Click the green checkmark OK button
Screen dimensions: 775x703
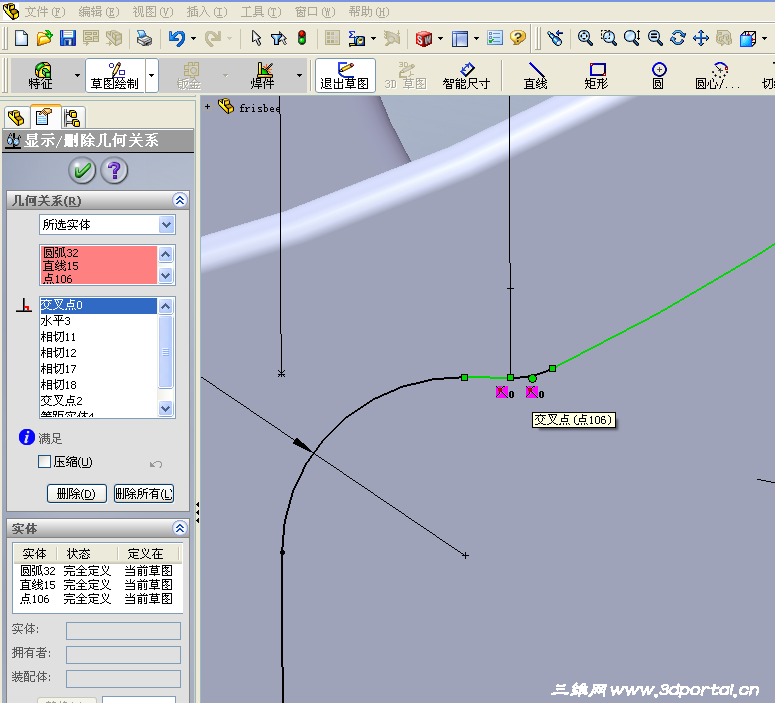pos(82,171)
